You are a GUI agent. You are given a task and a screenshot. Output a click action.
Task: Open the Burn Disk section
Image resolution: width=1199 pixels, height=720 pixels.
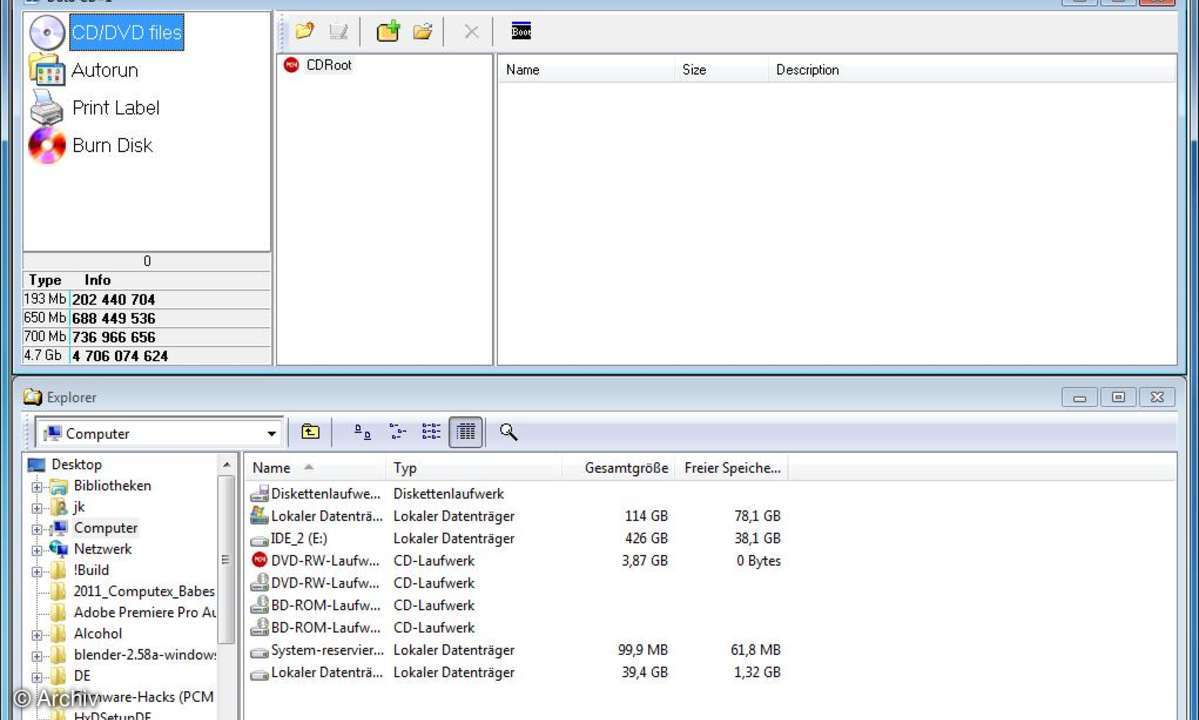coord(112,146)
